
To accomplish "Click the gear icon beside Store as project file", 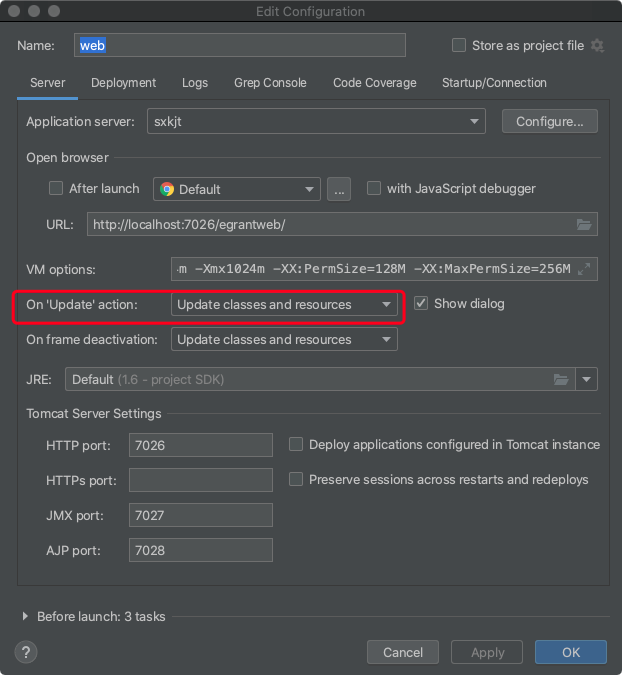I will click(598, 46).
